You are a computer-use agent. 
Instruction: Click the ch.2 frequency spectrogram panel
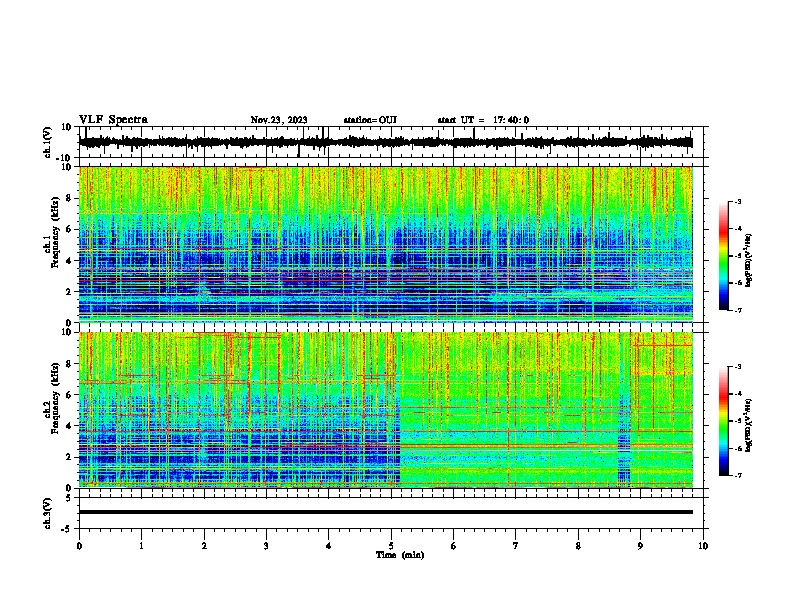(x=385, y=410)
